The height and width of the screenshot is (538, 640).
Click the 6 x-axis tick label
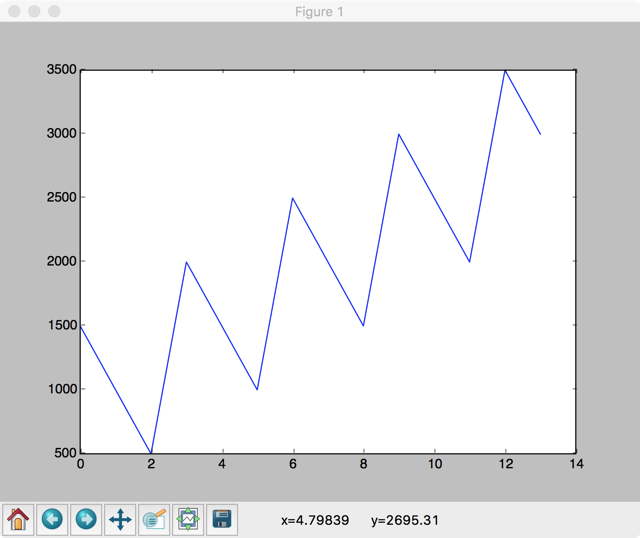coord(293,464)
